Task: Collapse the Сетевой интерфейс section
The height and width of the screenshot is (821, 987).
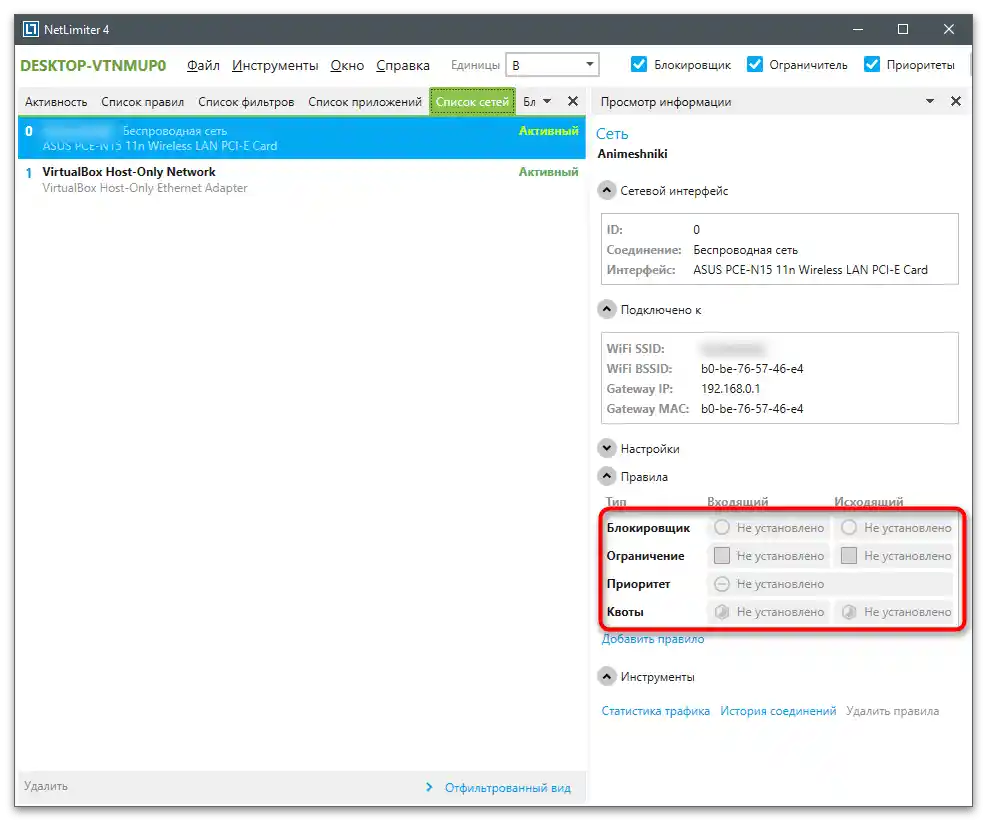Action: (x=606, y=190)
